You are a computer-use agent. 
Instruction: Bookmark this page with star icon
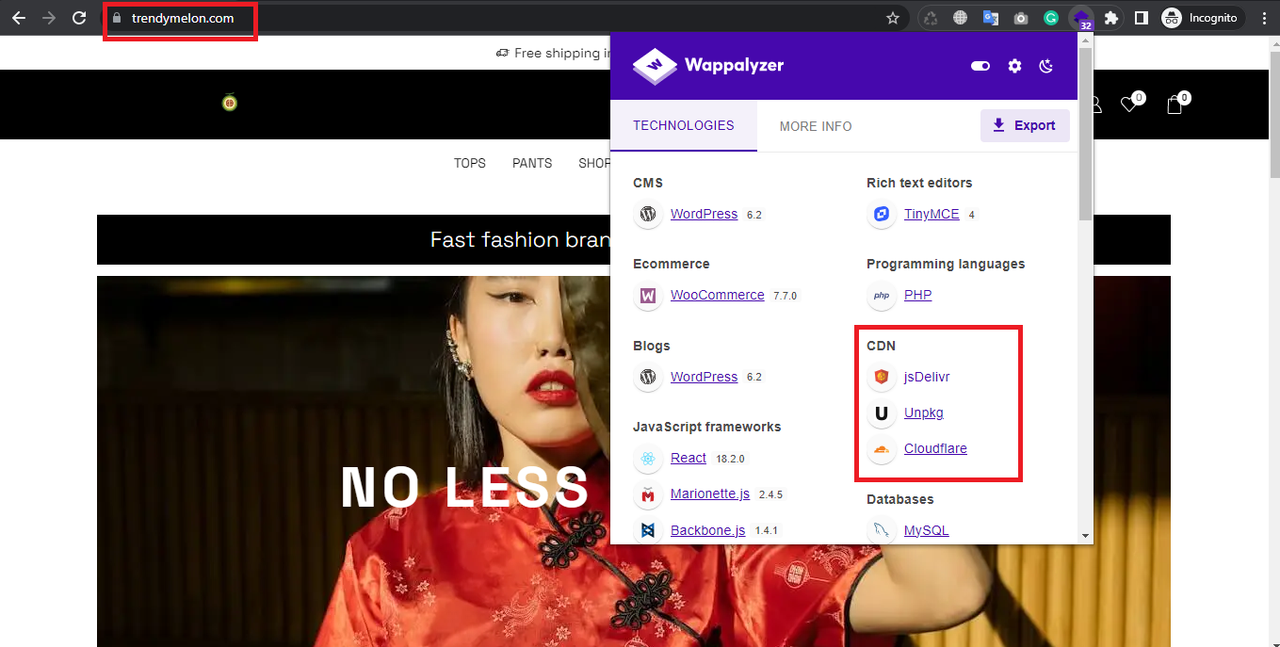coord(893,18)
